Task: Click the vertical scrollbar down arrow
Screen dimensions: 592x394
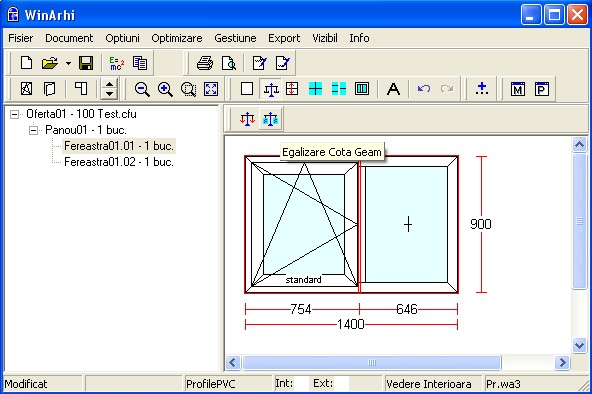Action: pos(580,345)
